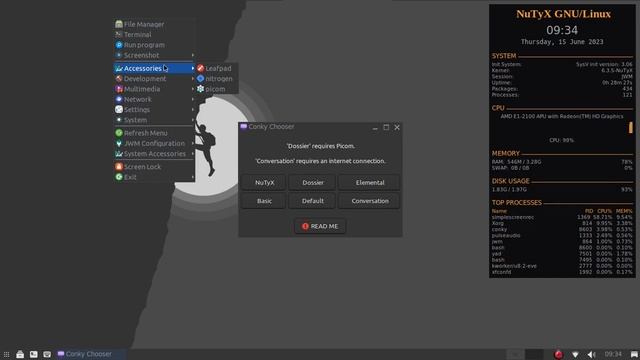Choose the Conversation conky theme
The height and width of the screenshot is (360, 640).
(x=369, y=201)
